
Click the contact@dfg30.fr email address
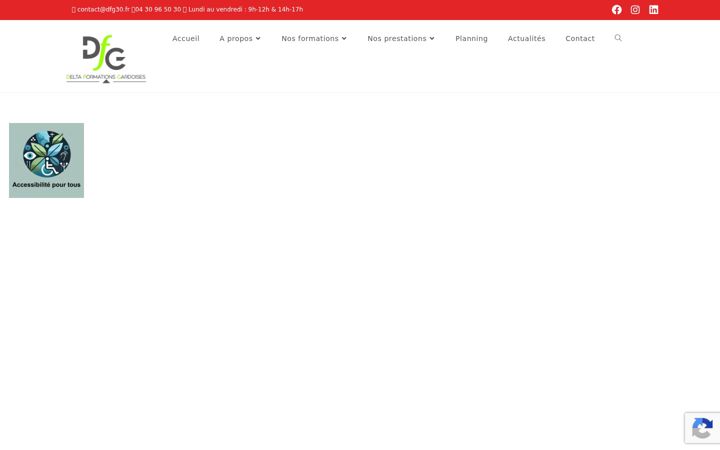(103, 9)
